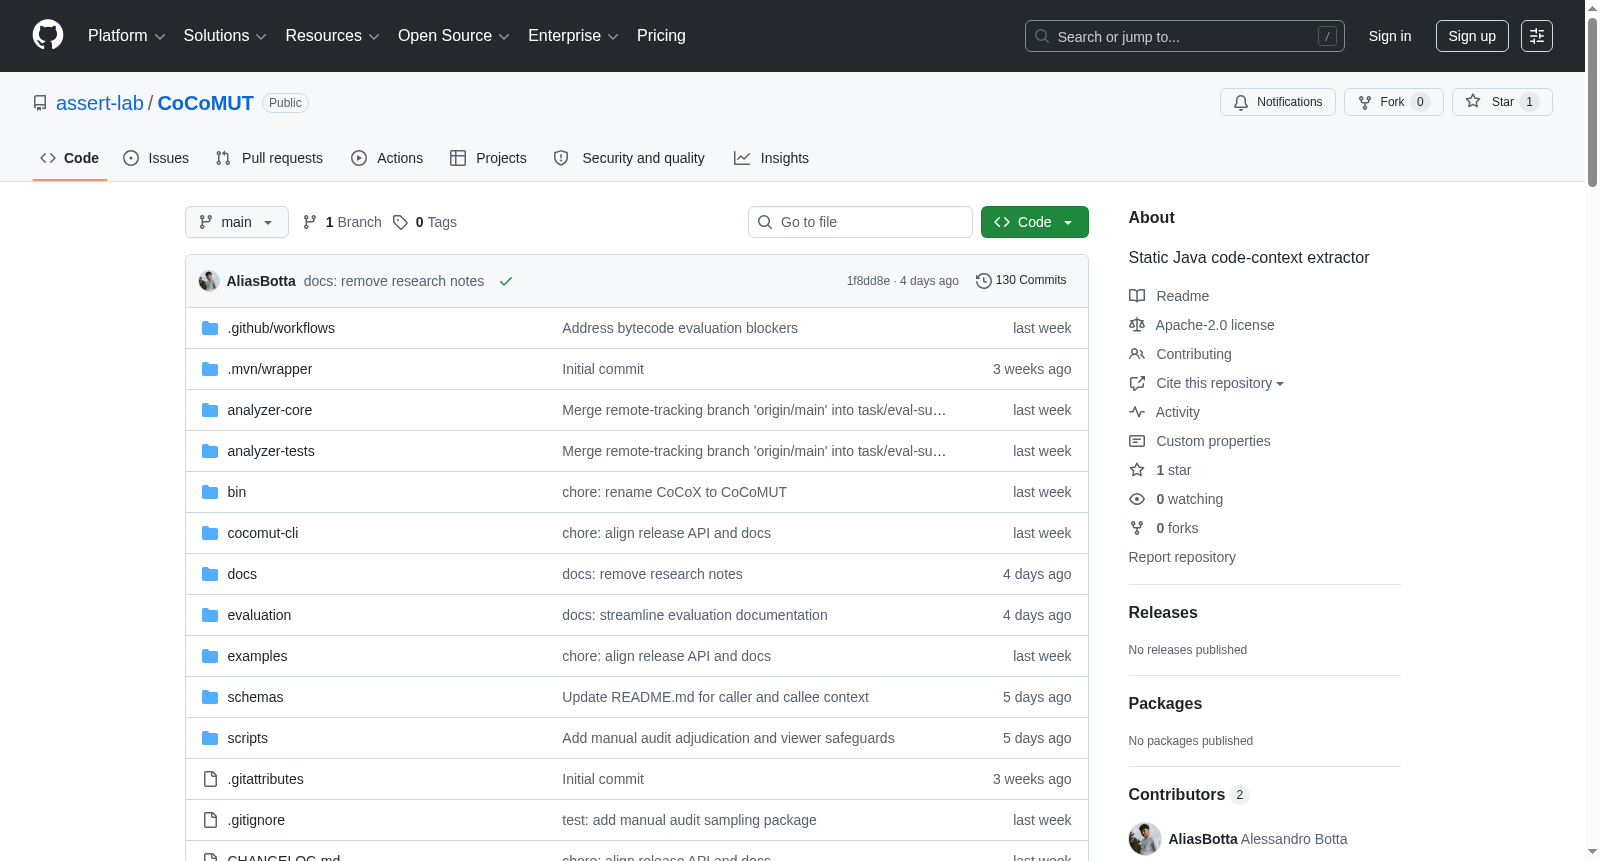Image resolution: width=1600 pixels, height=861 pixels.
Task: Switch to the Actions tab
Action: [x=387, y=158]
